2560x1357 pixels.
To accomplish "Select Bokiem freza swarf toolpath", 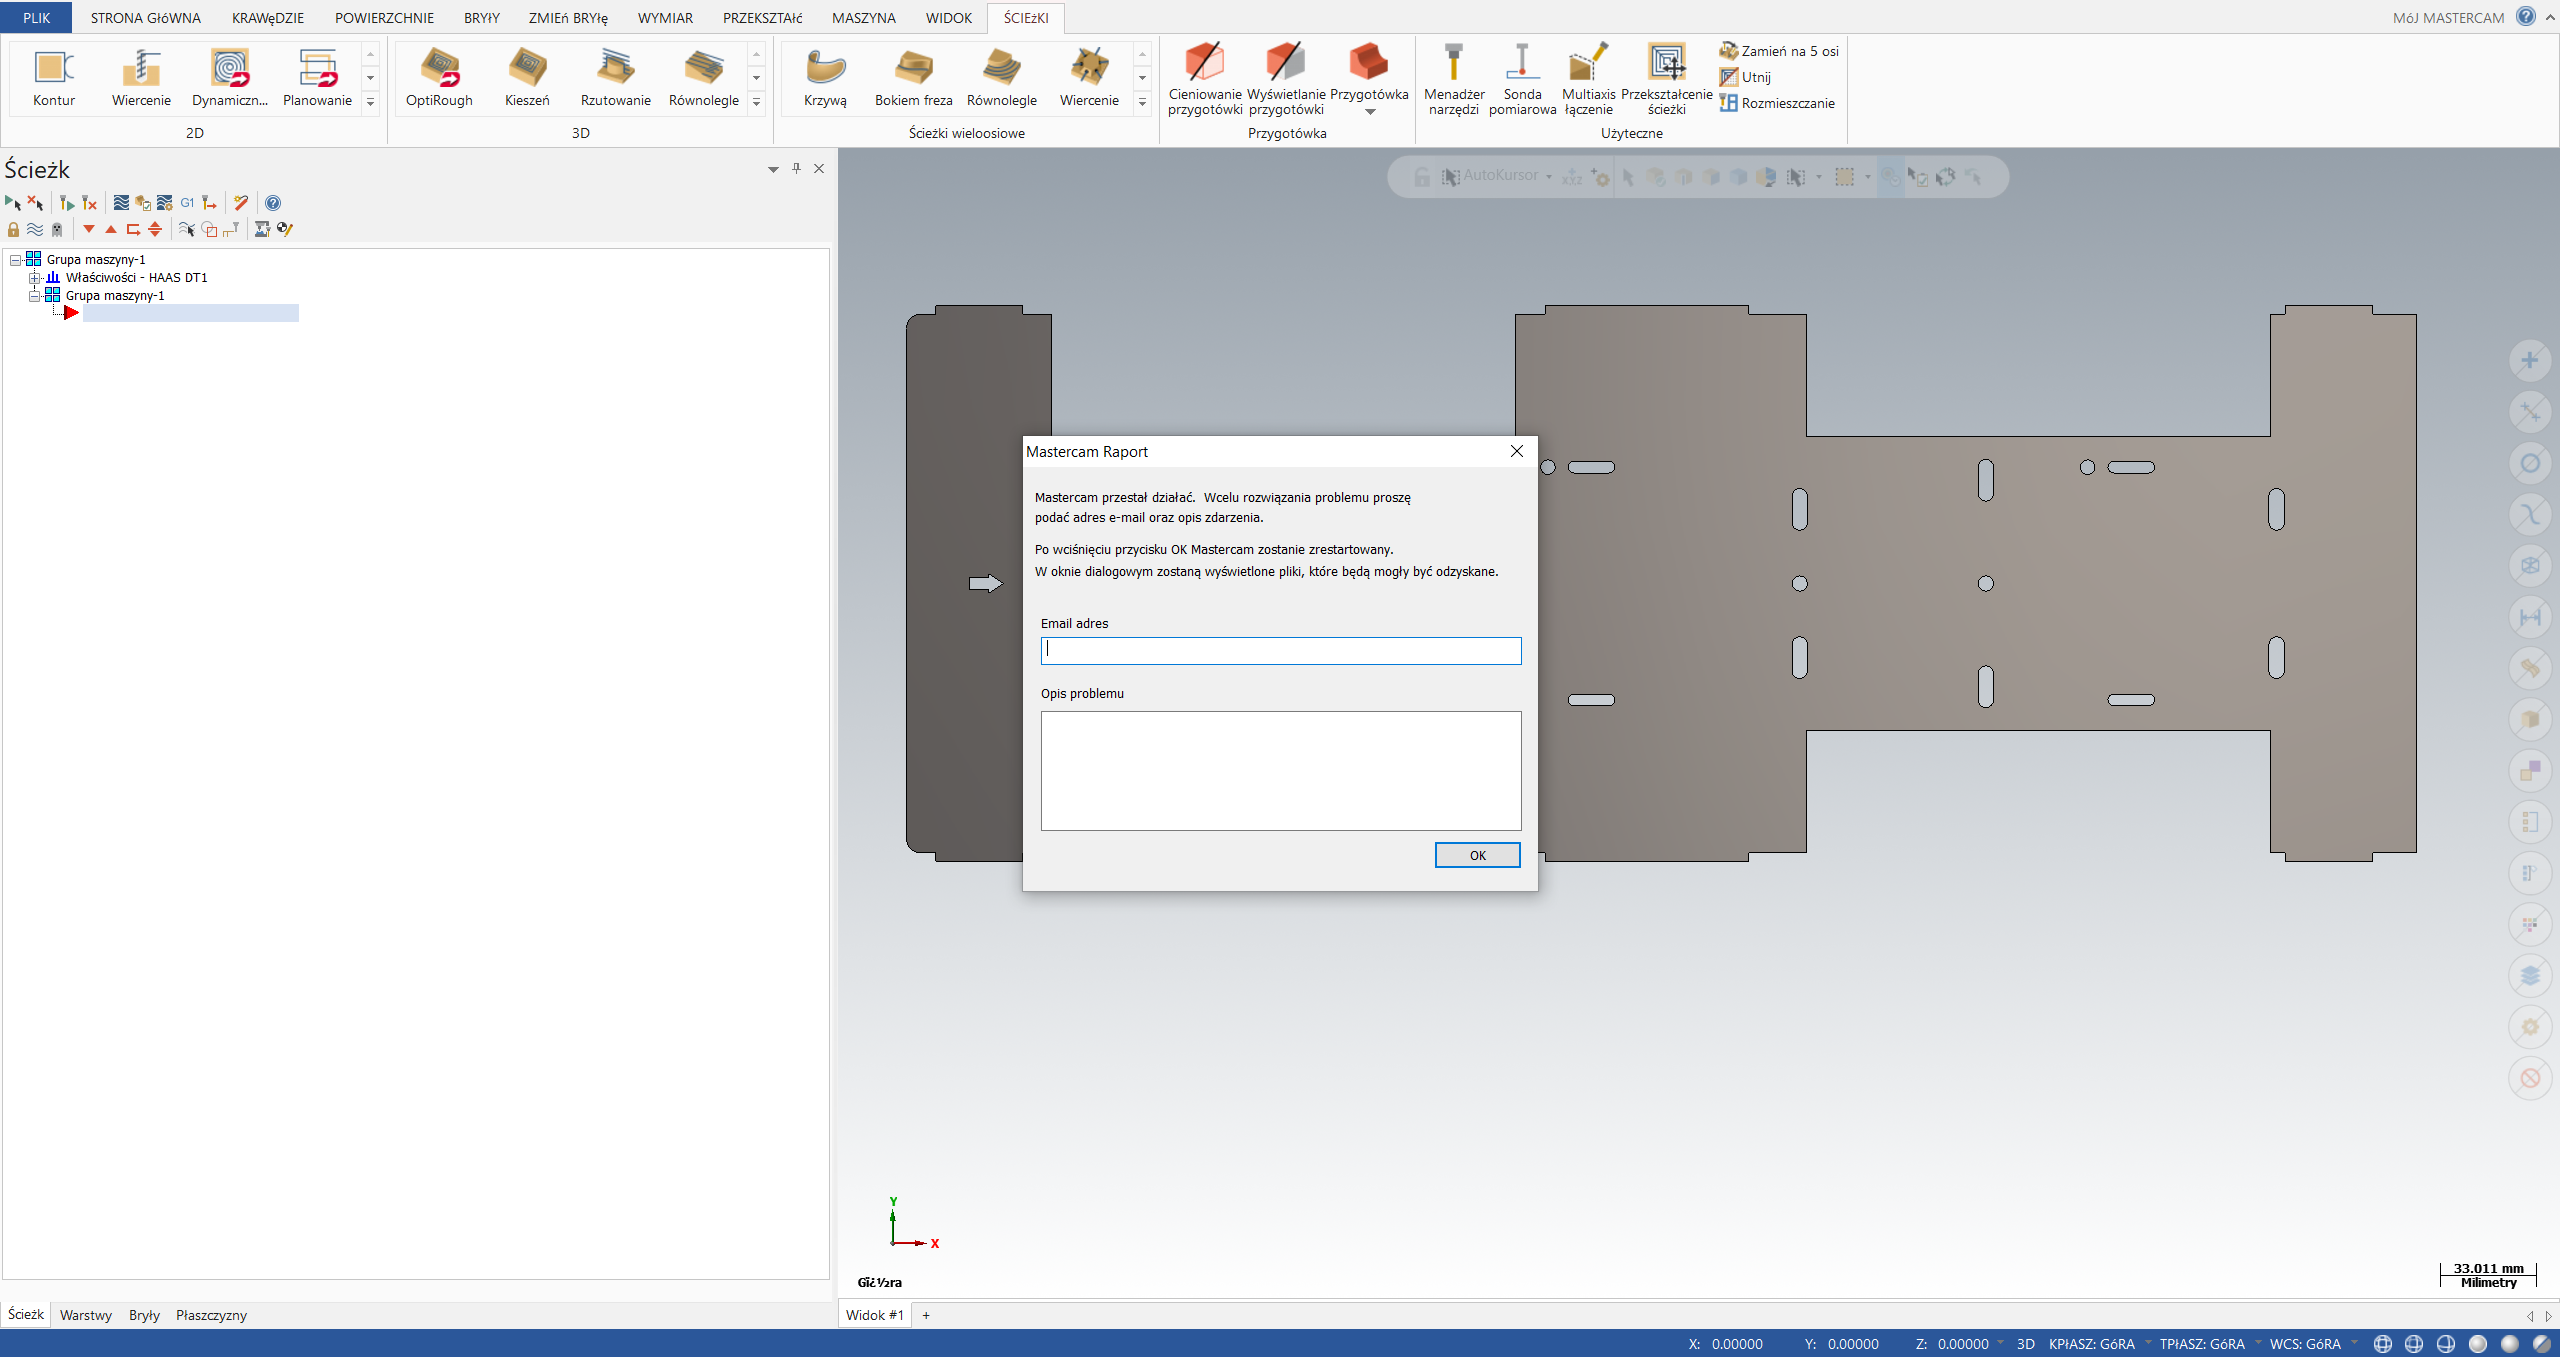I will (913, 78).
